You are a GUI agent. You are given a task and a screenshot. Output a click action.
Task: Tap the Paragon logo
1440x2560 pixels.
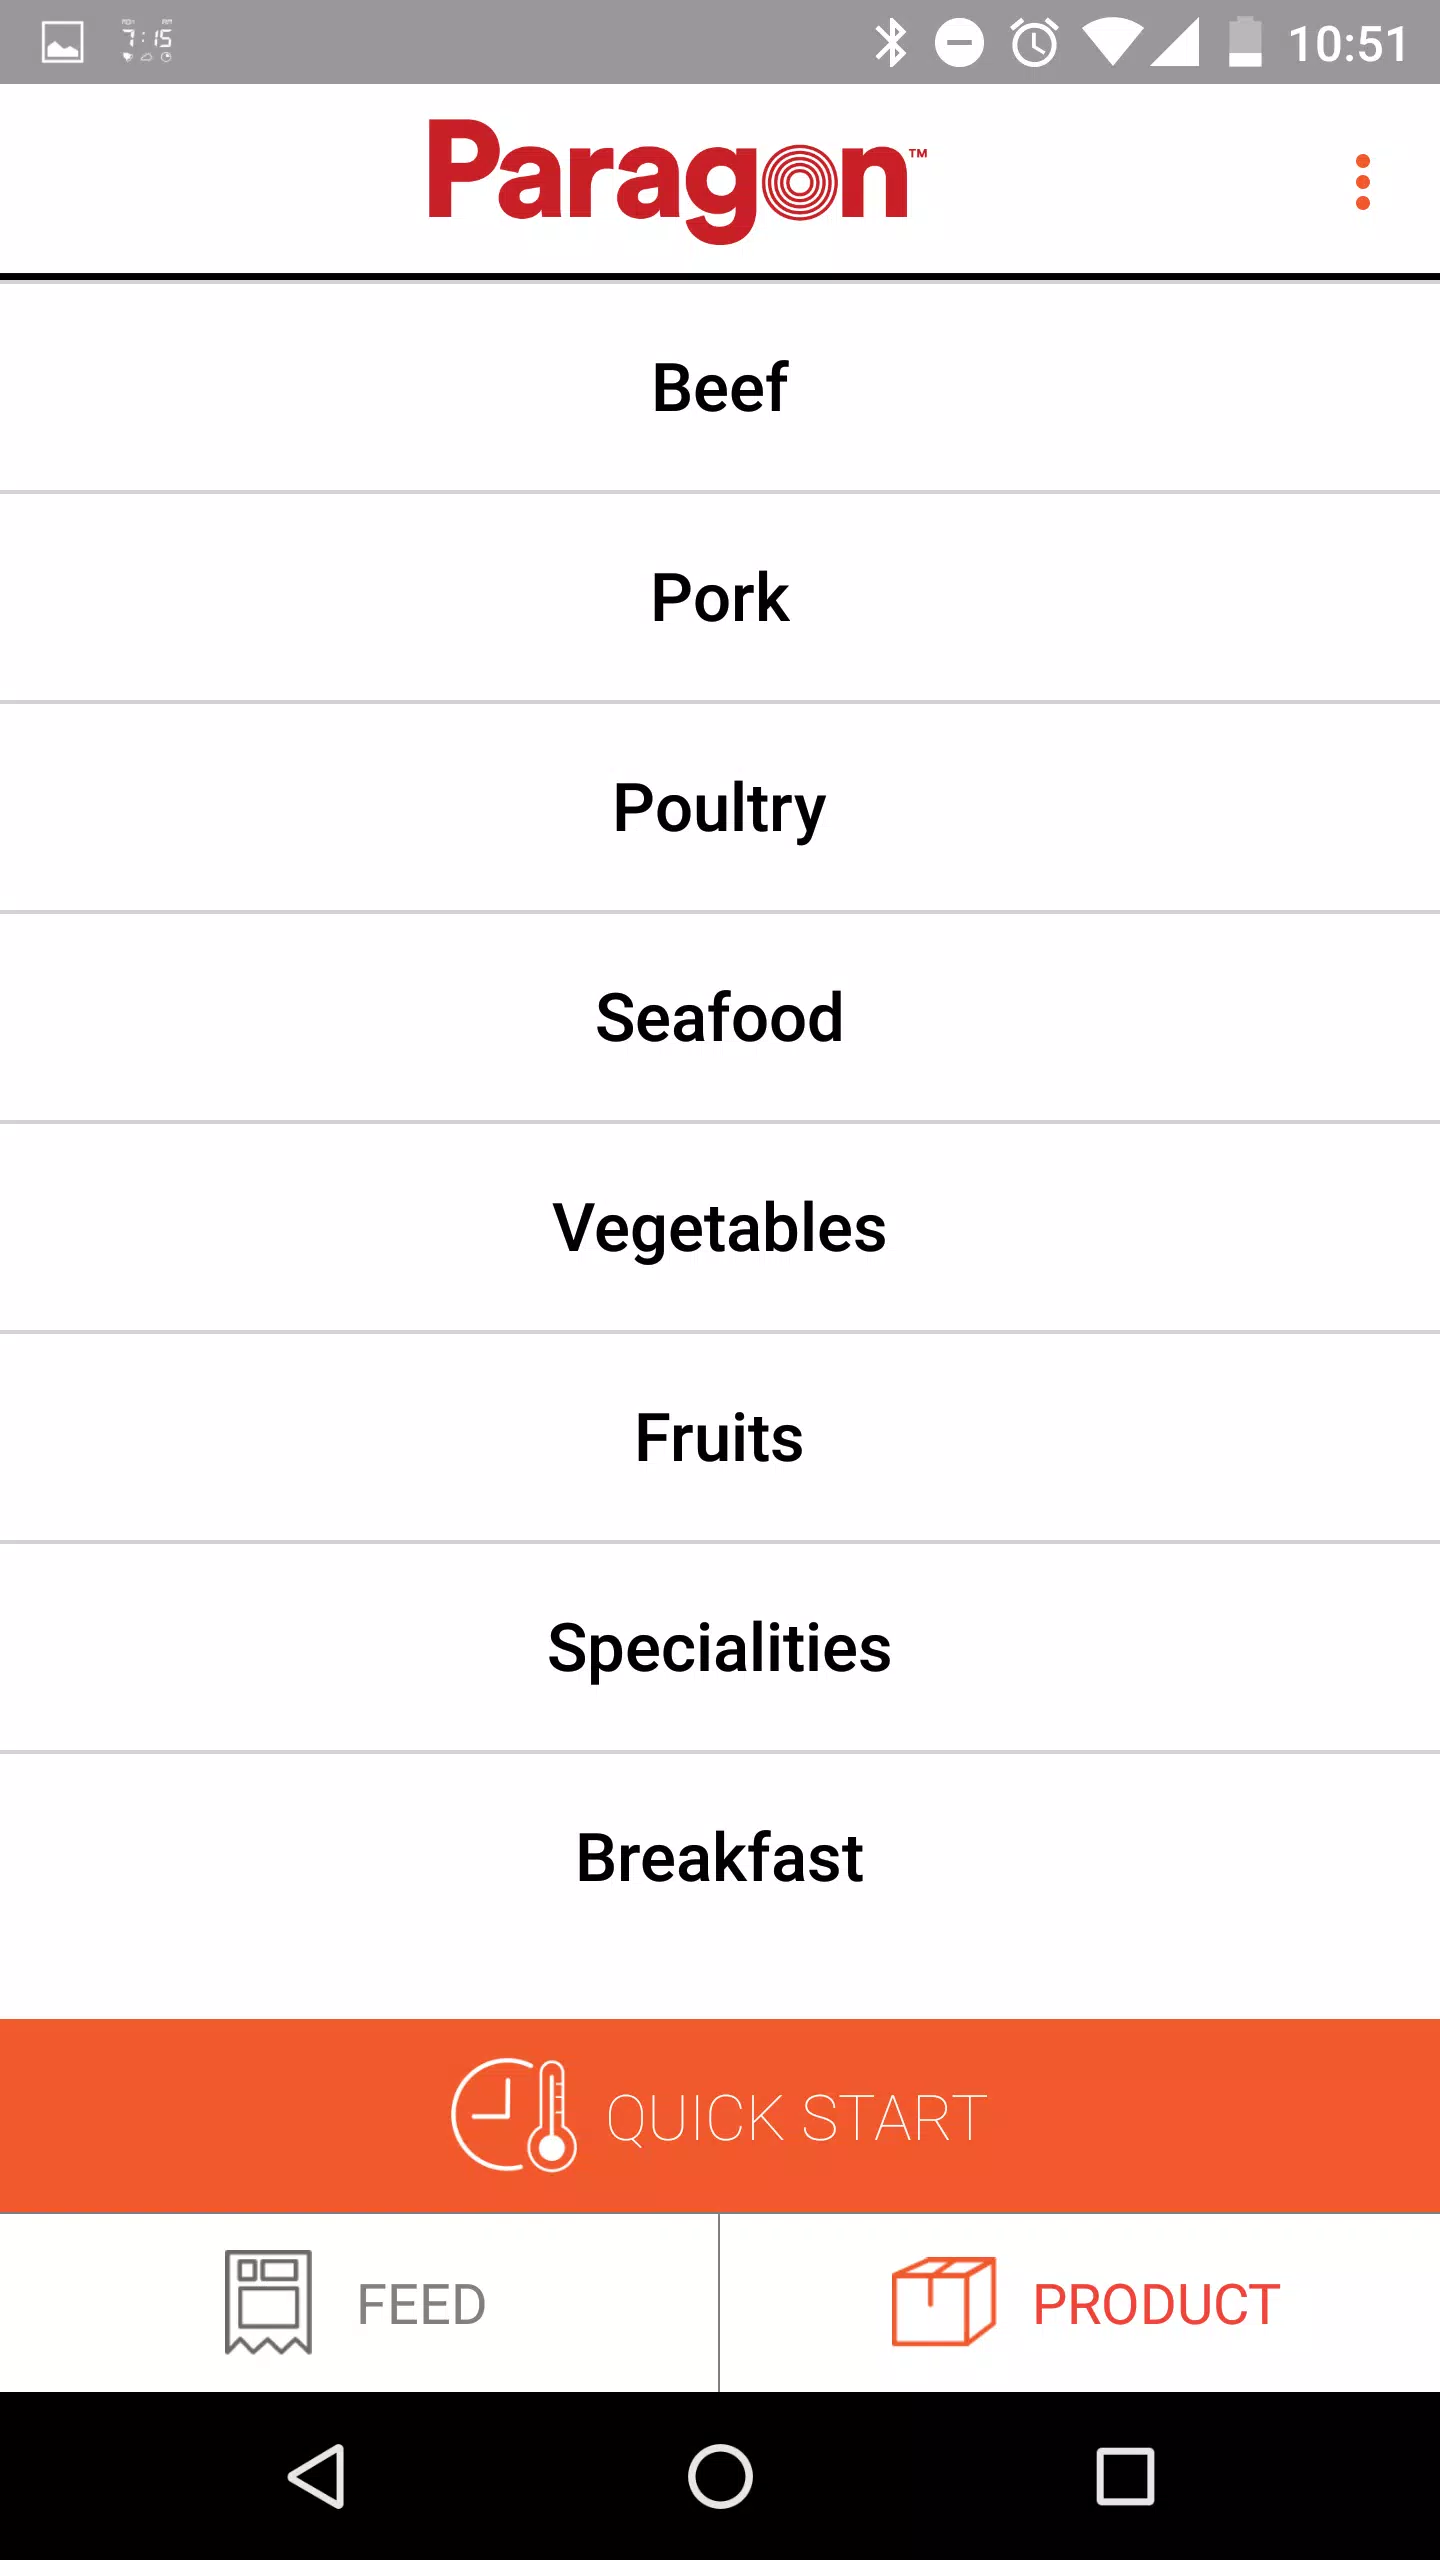678,180
